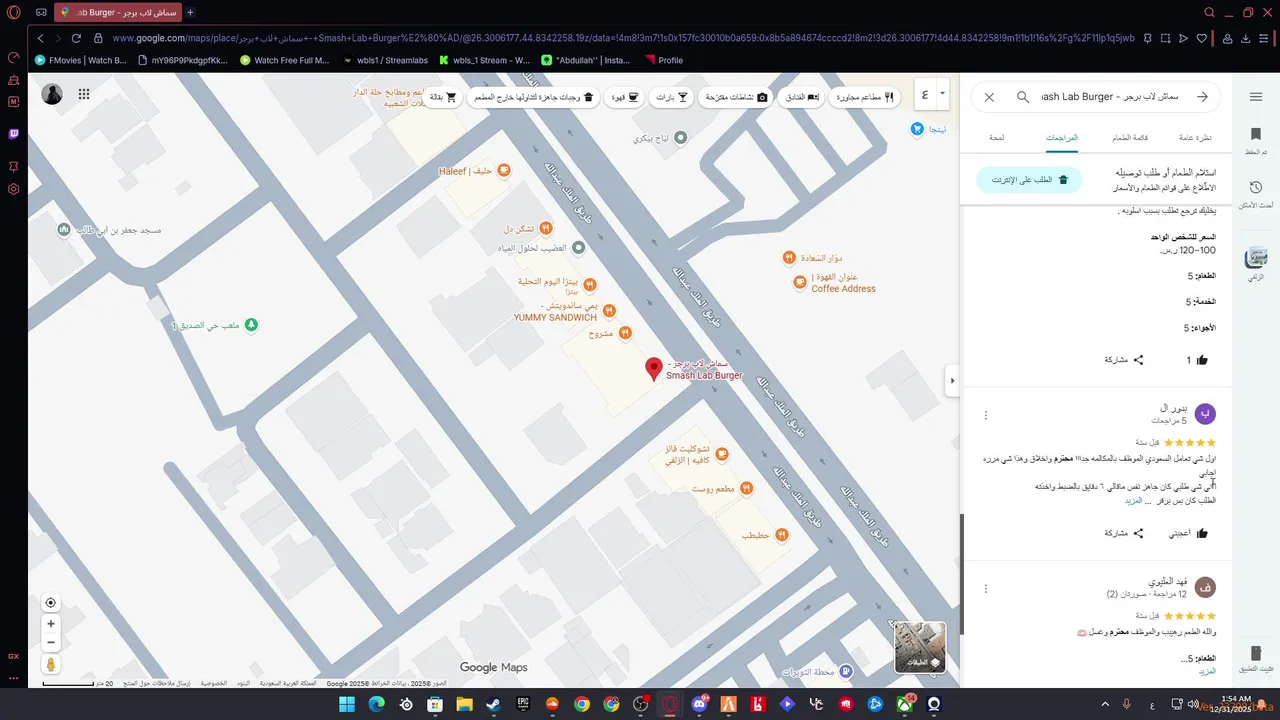Show your location on the map
1280x720 pixels.
coord(51,602)
